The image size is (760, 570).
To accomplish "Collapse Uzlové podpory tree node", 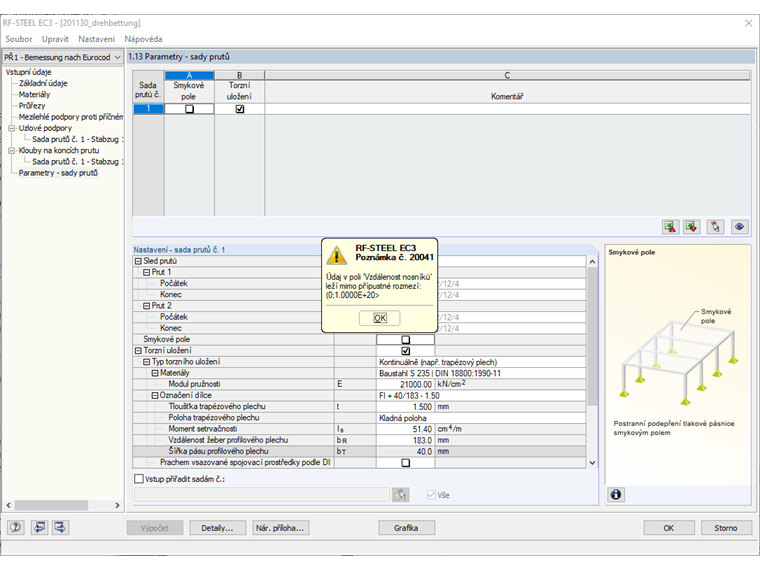I will click(12, 128).
